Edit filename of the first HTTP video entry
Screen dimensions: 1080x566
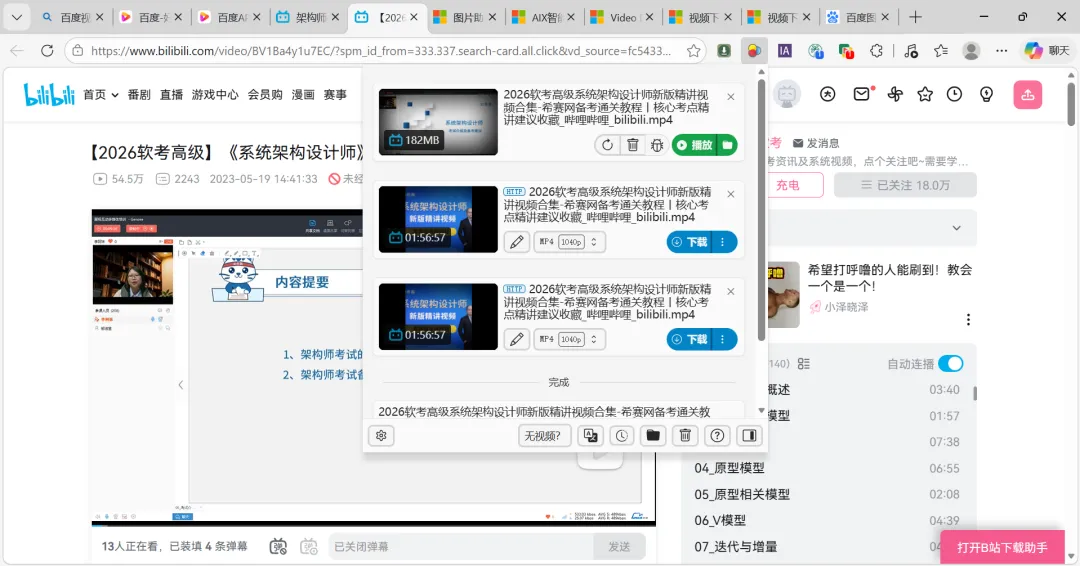click(x=517, y=242)
